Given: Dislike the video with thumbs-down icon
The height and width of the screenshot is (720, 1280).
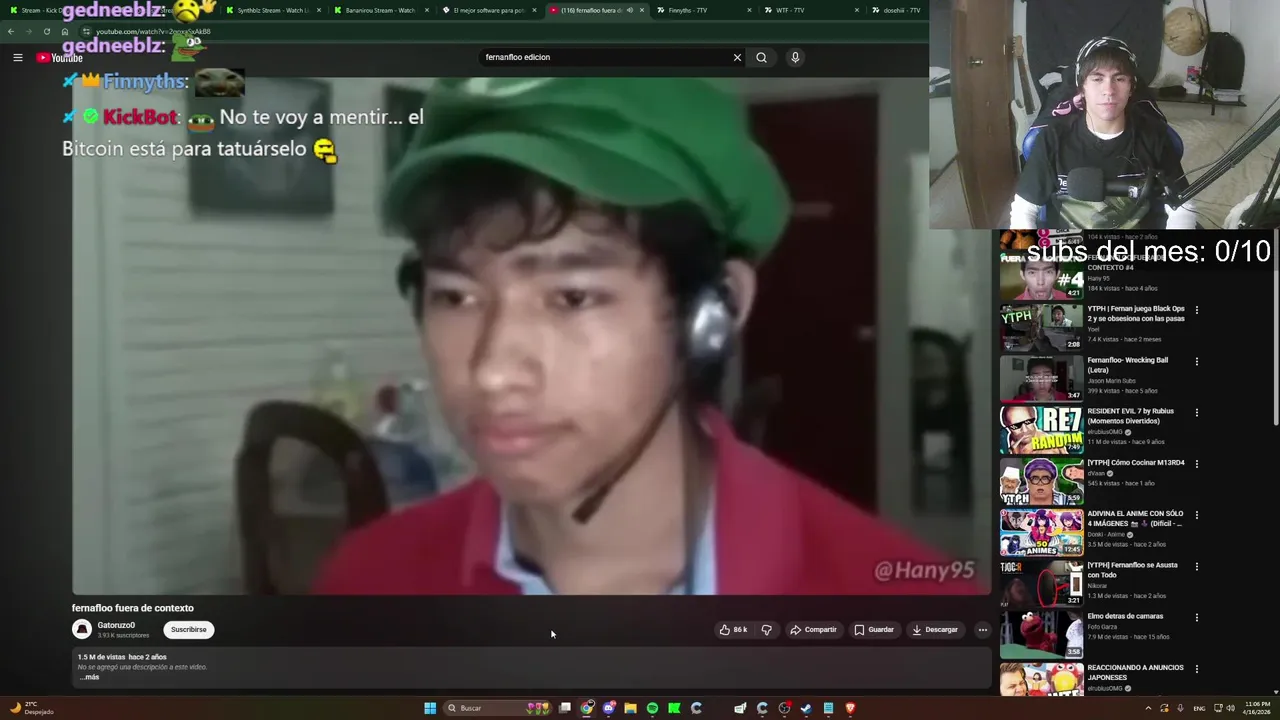Looking at the screenshot, I should [x=767, y=630].
